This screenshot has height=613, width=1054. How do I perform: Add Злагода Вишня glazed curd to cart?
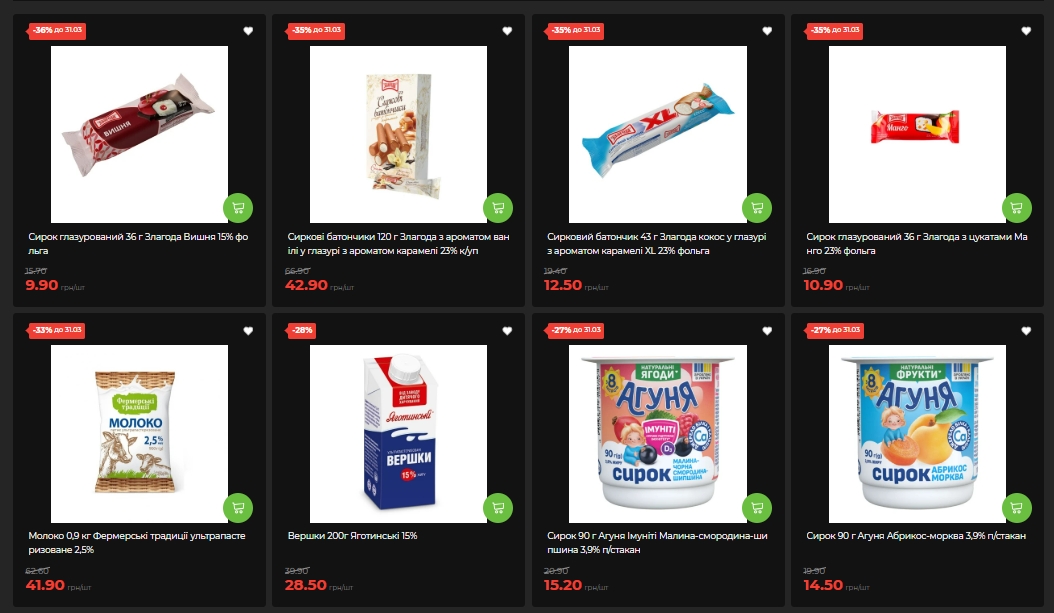pyautogui.click(x=238, y=208)
